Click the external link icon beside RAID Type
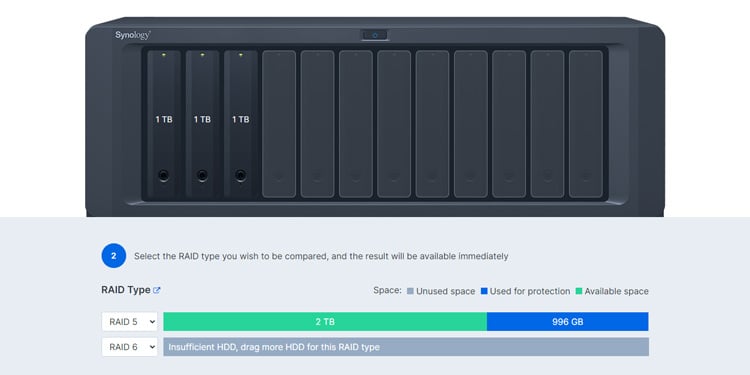750x375 pixels. coord(156,290)
